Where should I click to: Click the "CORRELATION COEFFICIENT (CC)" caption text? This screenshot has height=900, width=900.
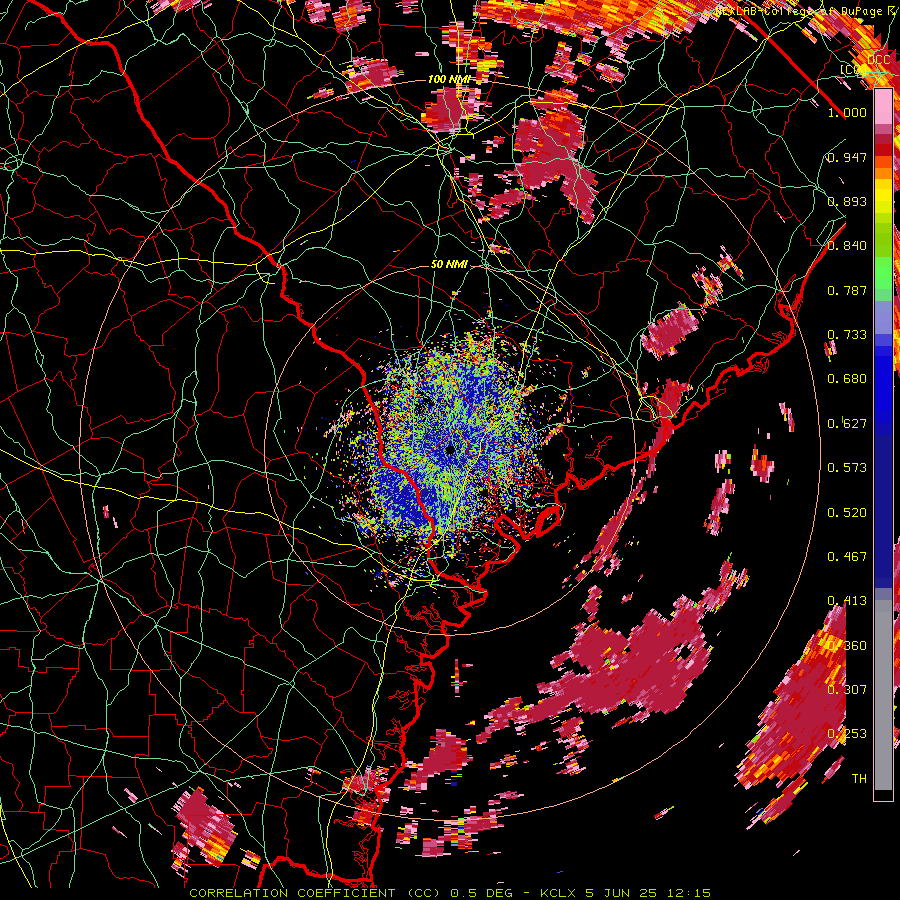(316, 893)
